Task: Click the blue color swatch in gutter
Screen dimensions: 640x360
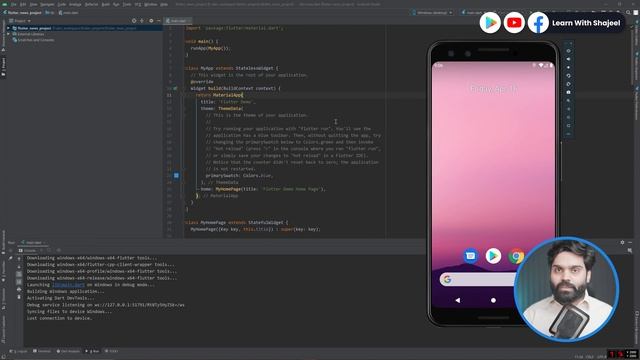Action: pyautogui.click(x=176, y=176)
